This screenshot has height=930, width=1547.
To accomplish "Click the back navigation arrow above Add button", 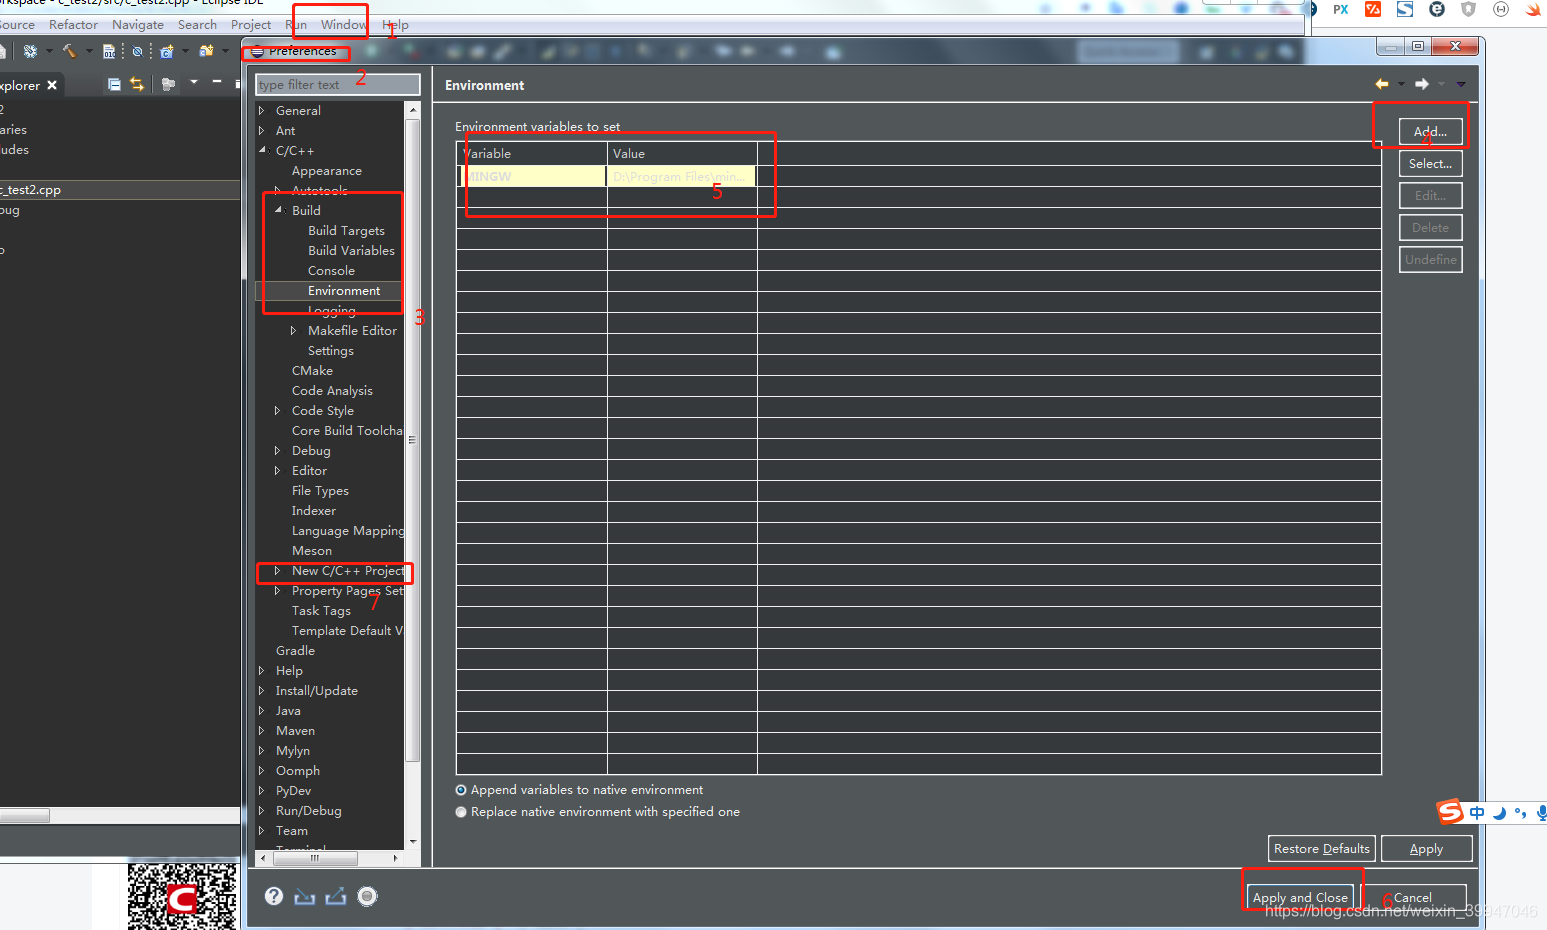I will tap(1383, 84).
